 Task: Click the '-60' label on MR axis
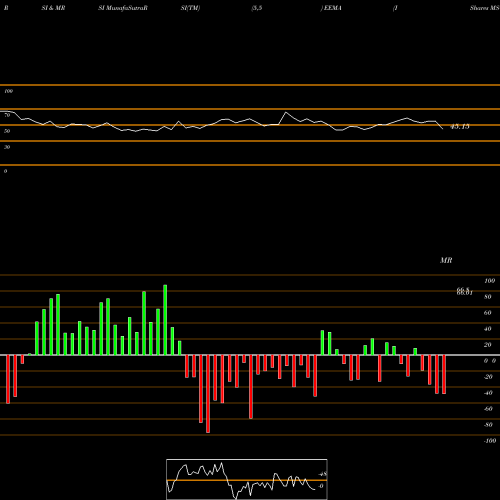click(x=488, y=409)
